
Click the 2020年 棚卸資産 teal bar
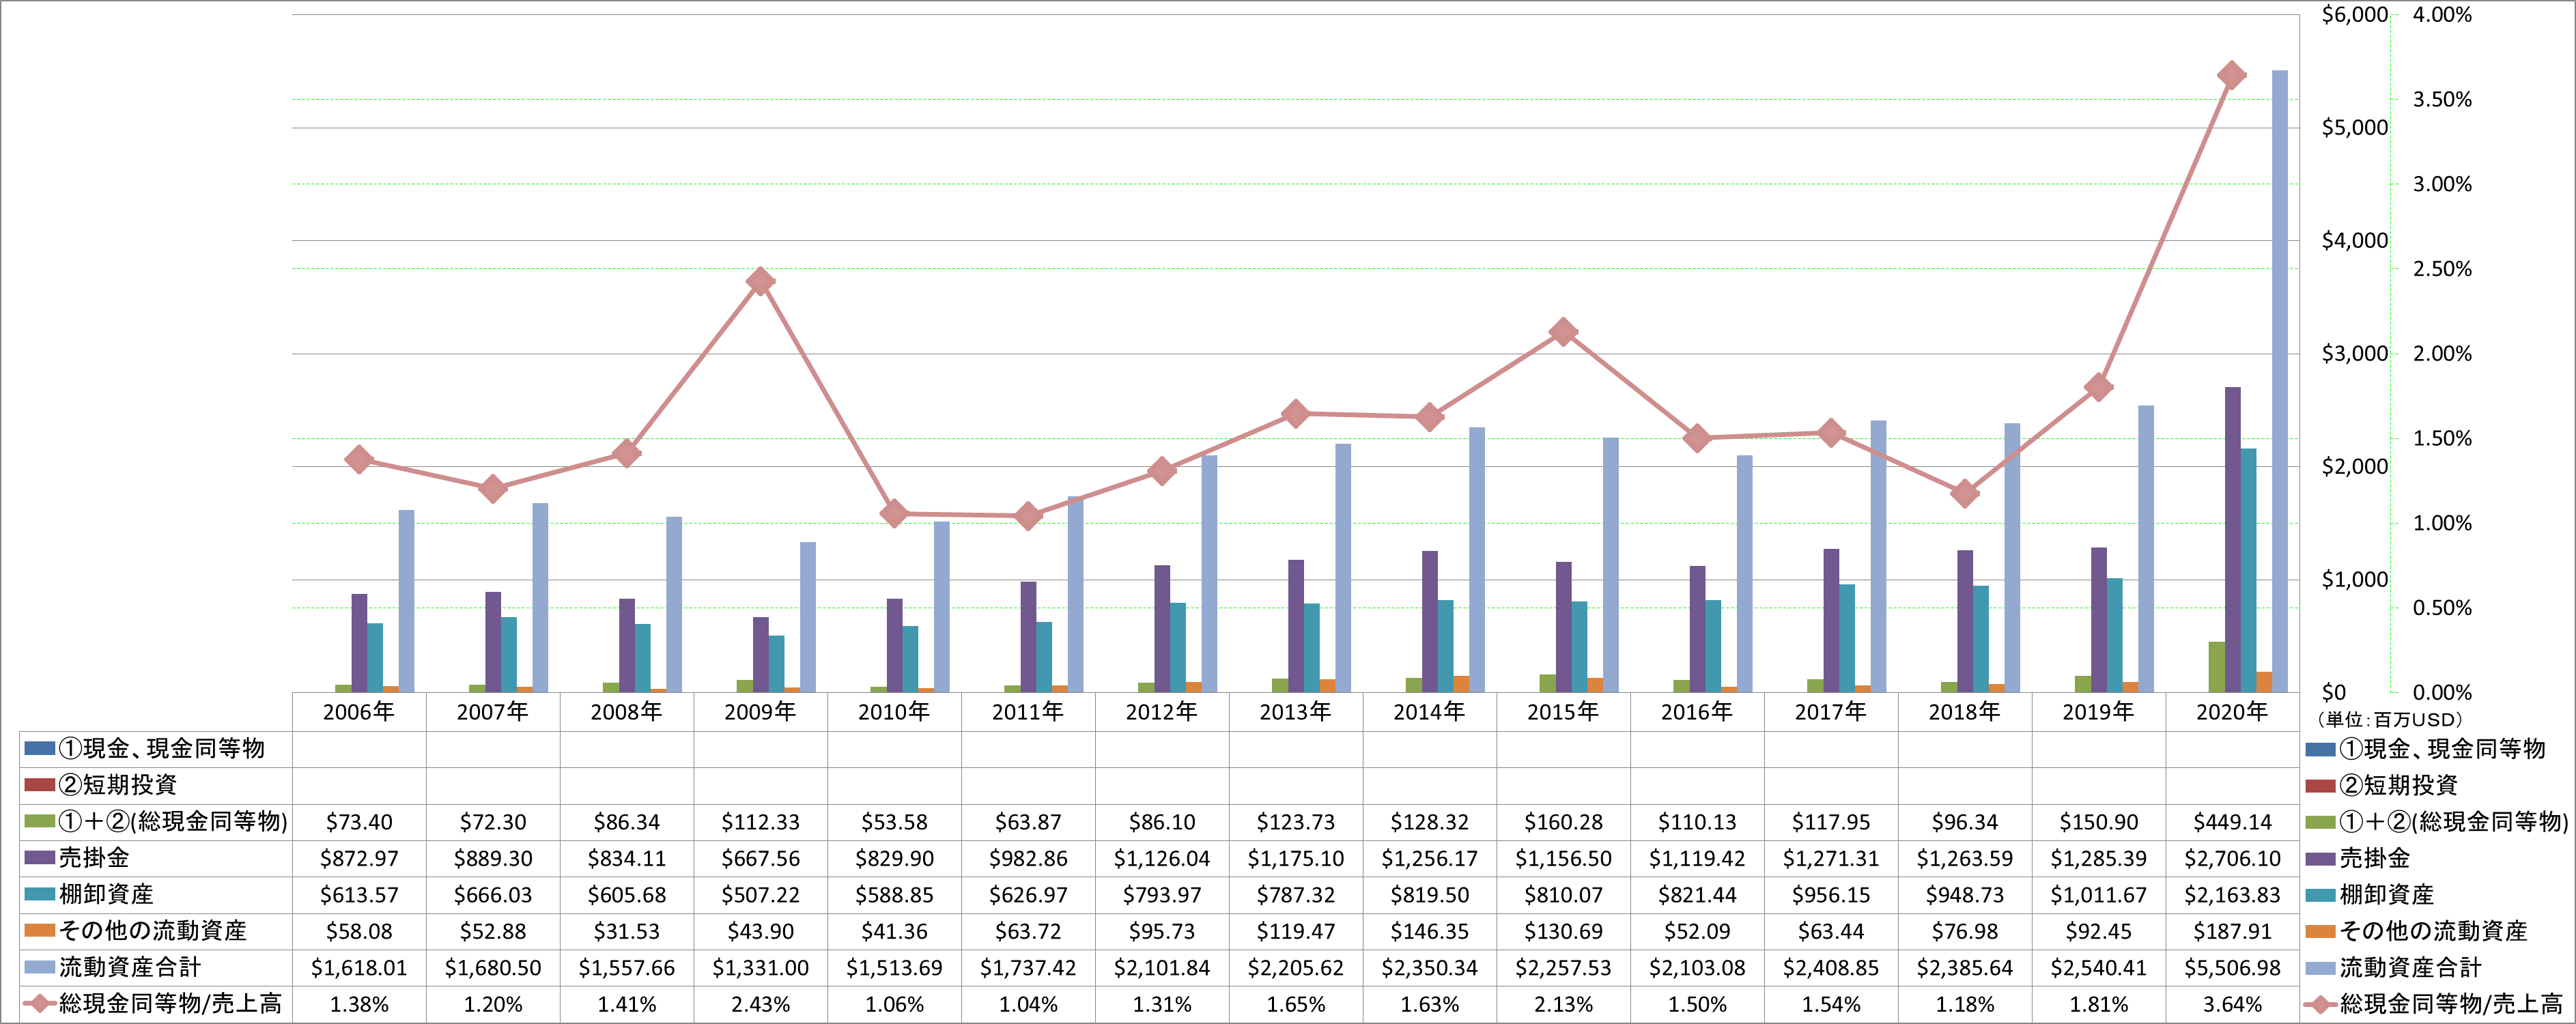(x=2248, y=570)
